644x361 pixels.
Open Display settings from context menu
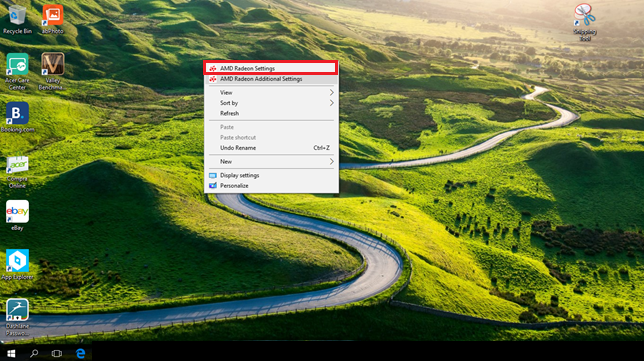point(271,175)
